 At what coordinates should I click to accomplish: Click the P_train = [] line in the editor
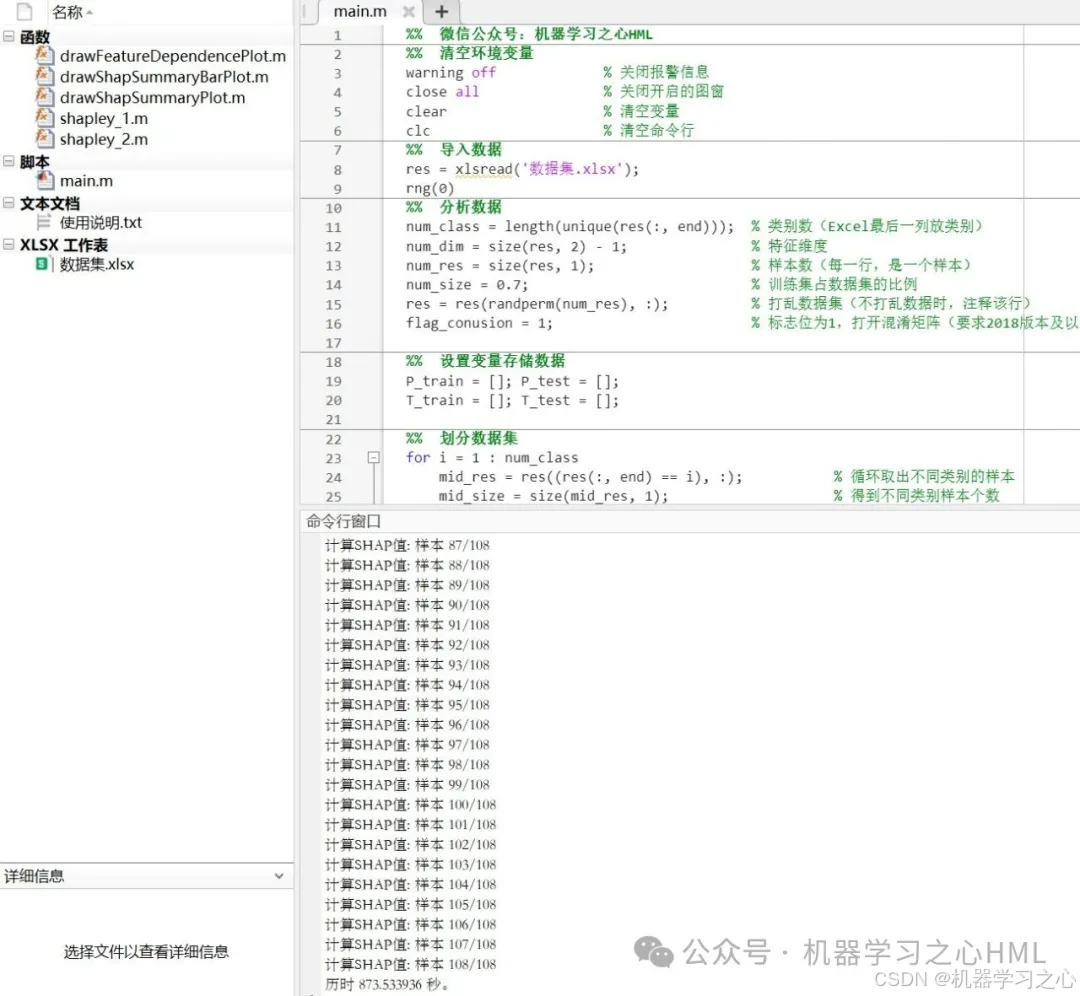(x=512, y=381)
